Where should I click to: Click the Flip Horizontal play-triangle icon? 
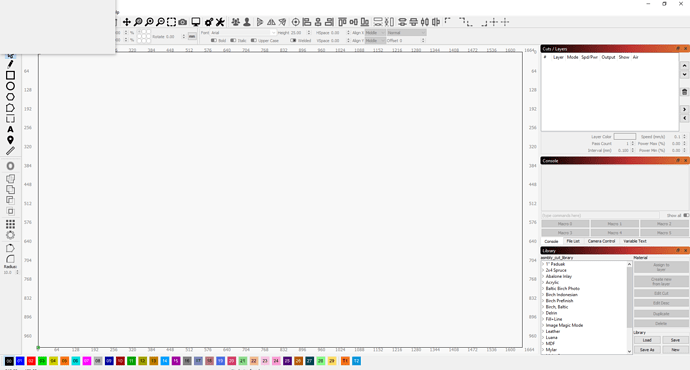tap(260, 22)
